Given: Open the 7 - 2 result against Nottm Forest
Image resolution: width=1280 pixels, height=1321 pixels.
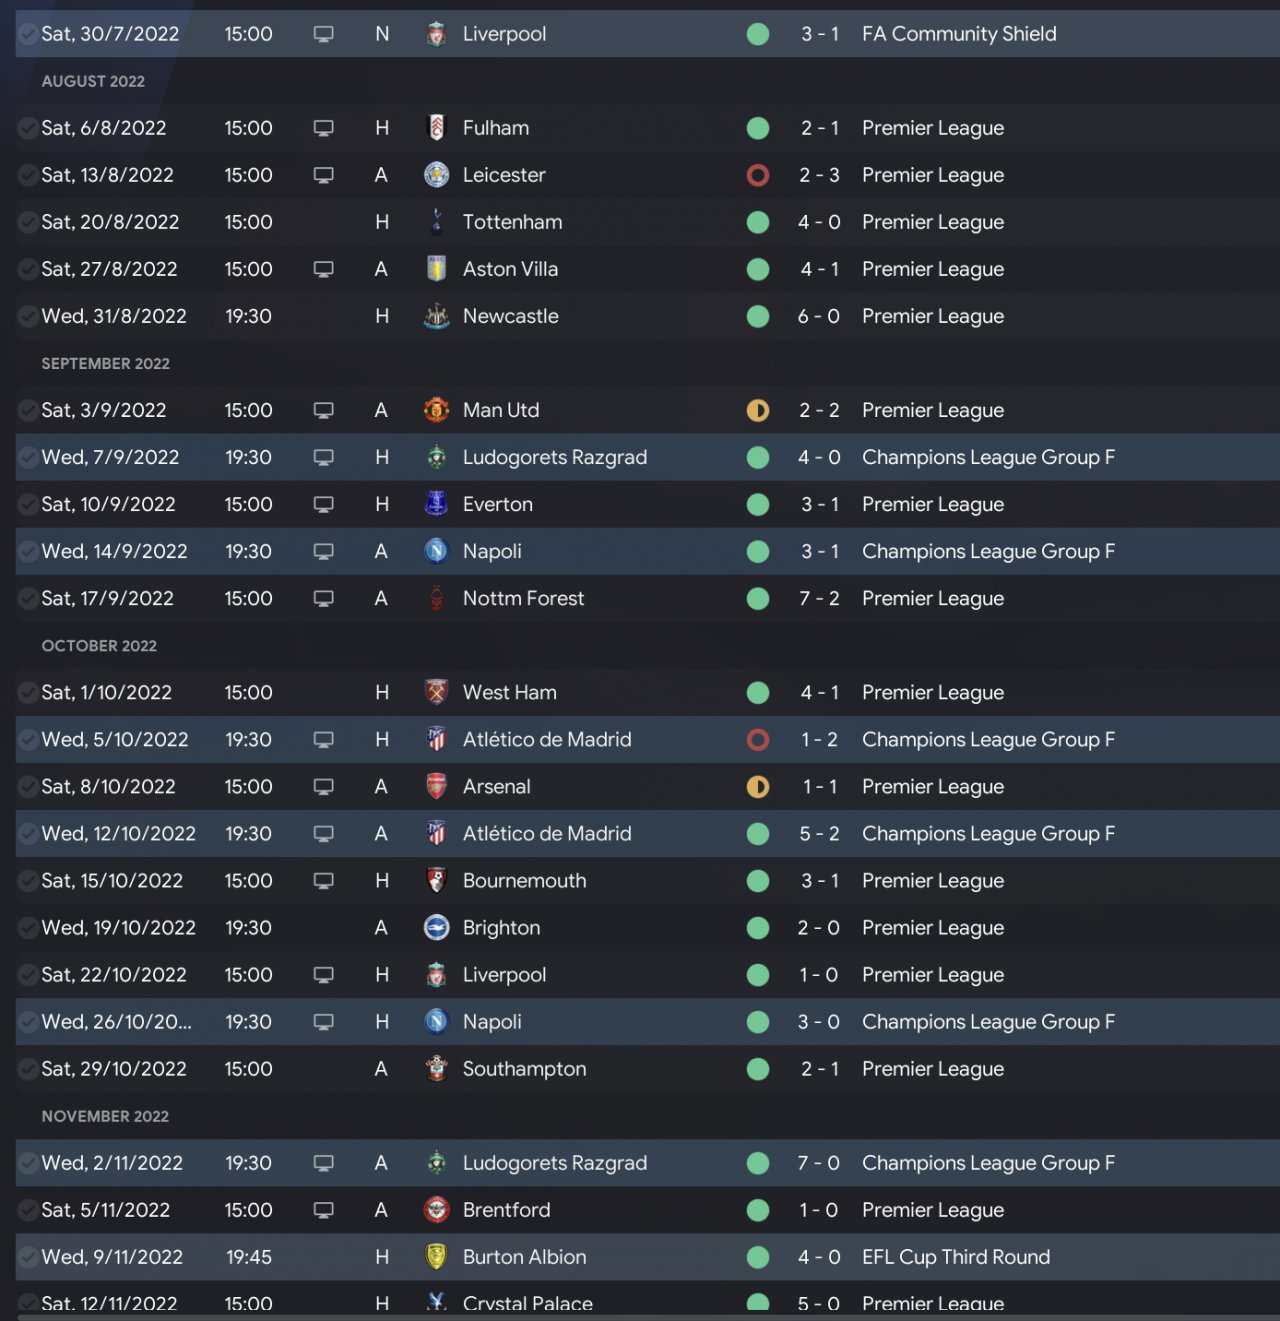Looking at the screenshot, I should pyautogui.click(x=819, y=599).
